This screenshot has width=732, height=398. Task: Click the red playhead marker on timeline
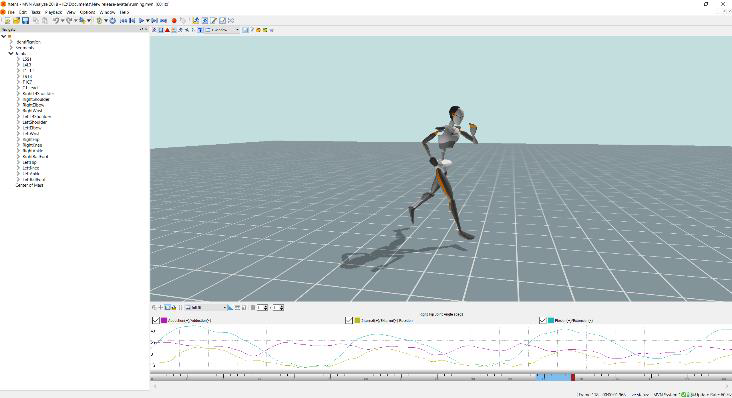pos(573,377)
